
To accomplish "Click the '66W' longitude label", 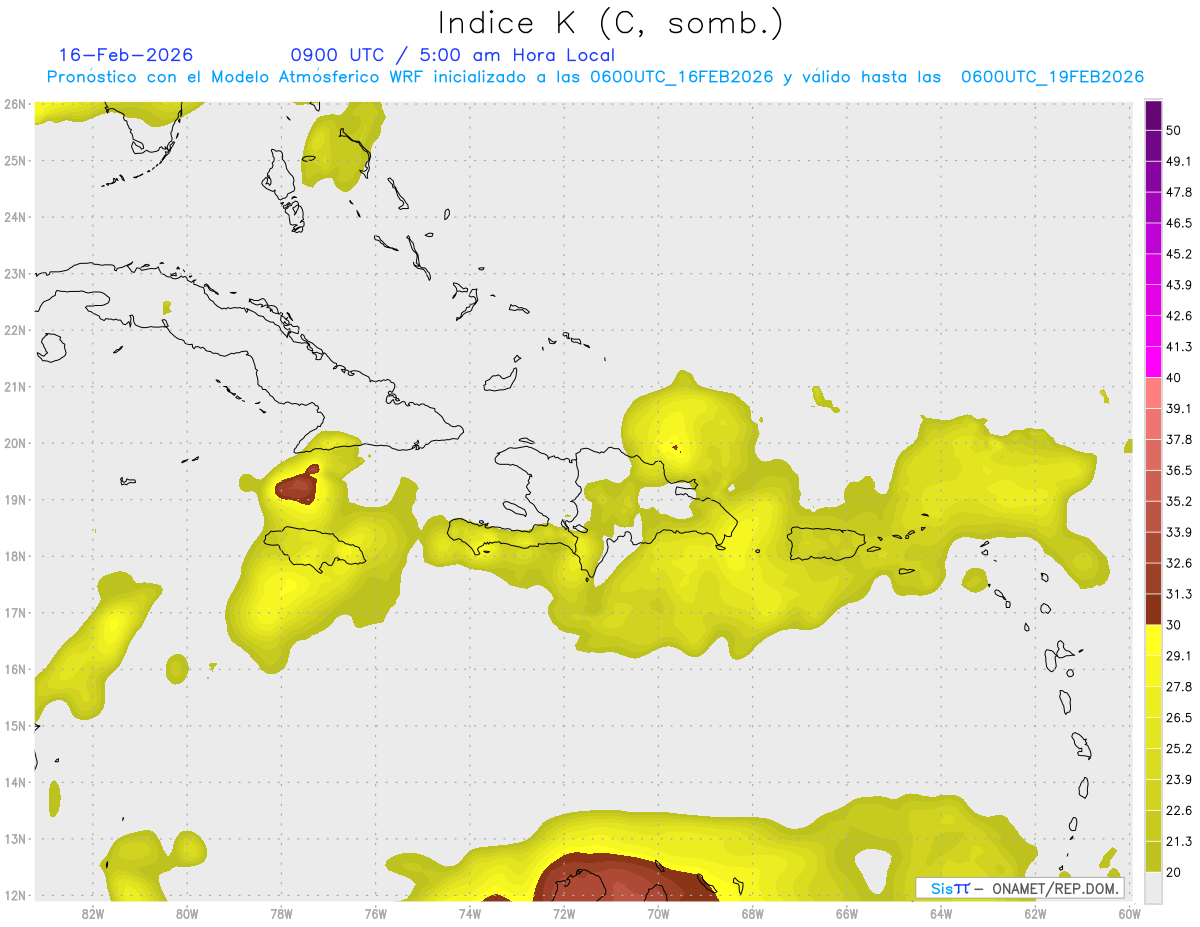I will click(846, 913).
